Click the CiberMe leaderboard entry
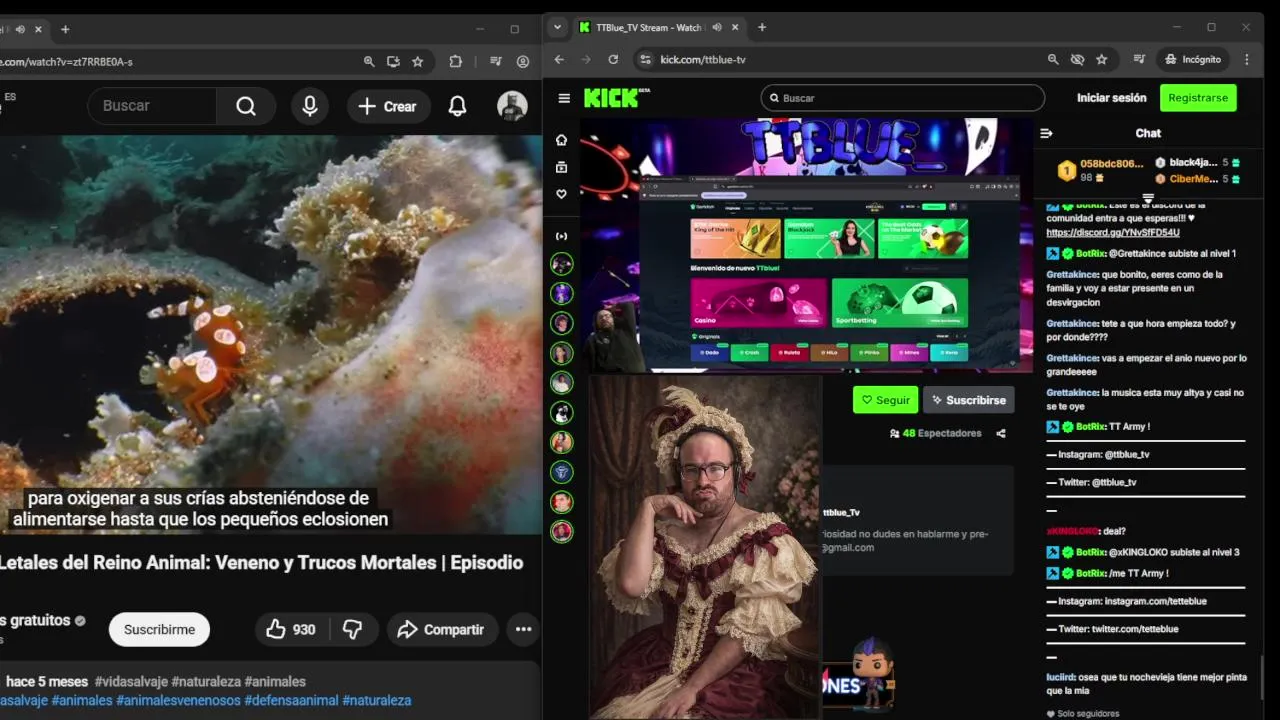Image resolution: width=1280 pixels, height=720 pixels. pyautogui.click(x=1197, y=179)
